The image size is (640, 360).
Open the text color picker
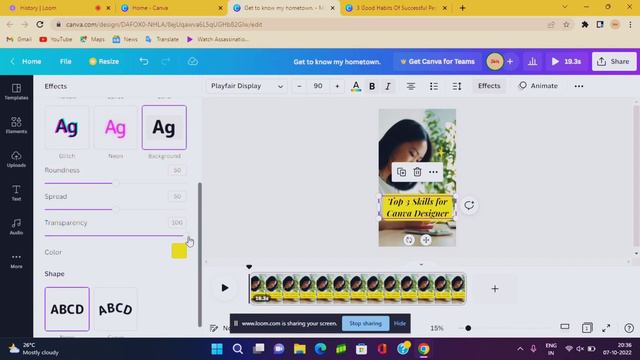(356, 86)
